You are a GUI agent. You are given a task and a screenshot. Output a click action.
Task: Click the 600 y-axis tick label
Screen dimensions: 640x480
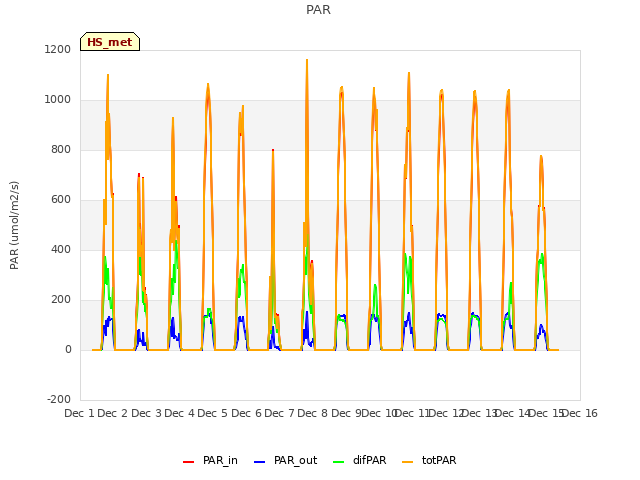61,200
